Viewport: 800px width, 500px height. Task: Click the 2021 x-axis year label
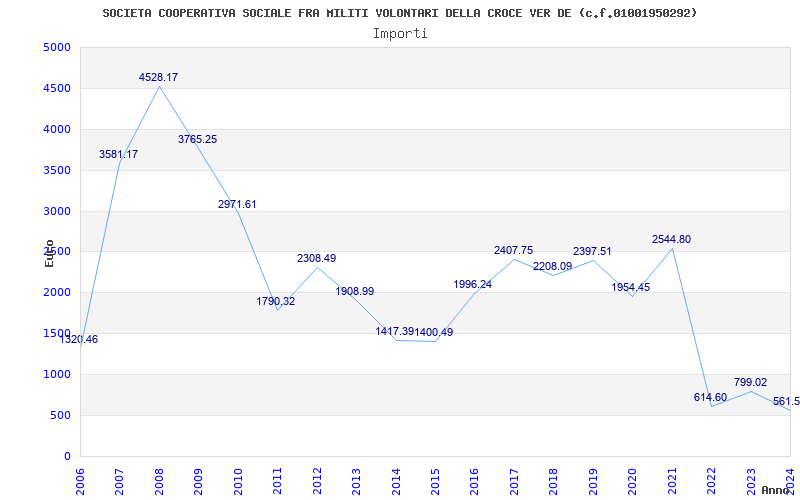tap(672, 482)
